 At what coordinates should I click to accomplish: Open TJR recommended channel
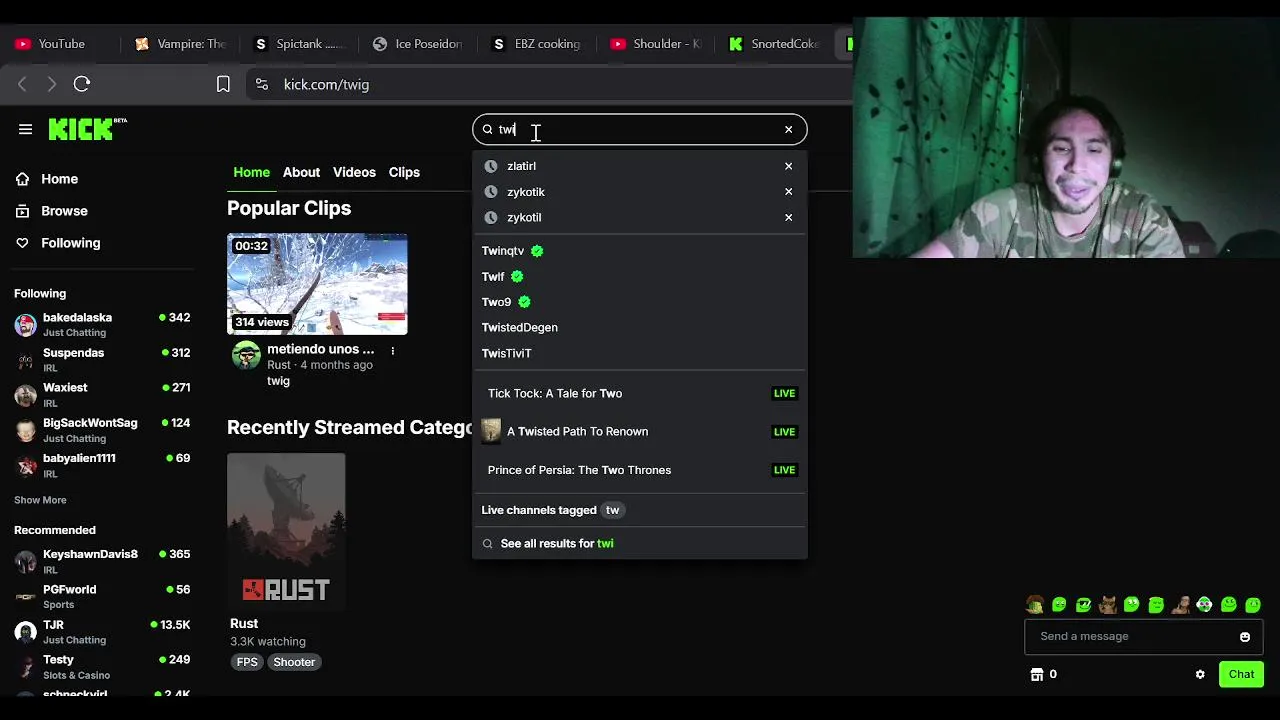point(102,632)
